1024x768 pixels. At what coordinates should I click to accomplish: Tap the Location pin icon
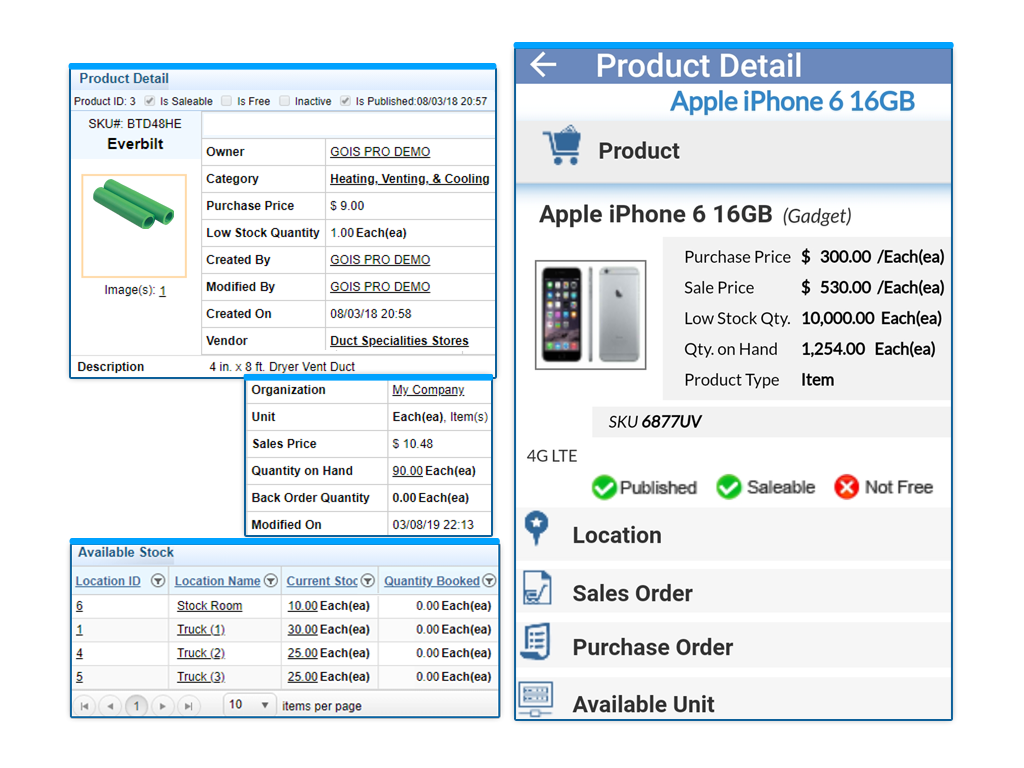(536, 528)
